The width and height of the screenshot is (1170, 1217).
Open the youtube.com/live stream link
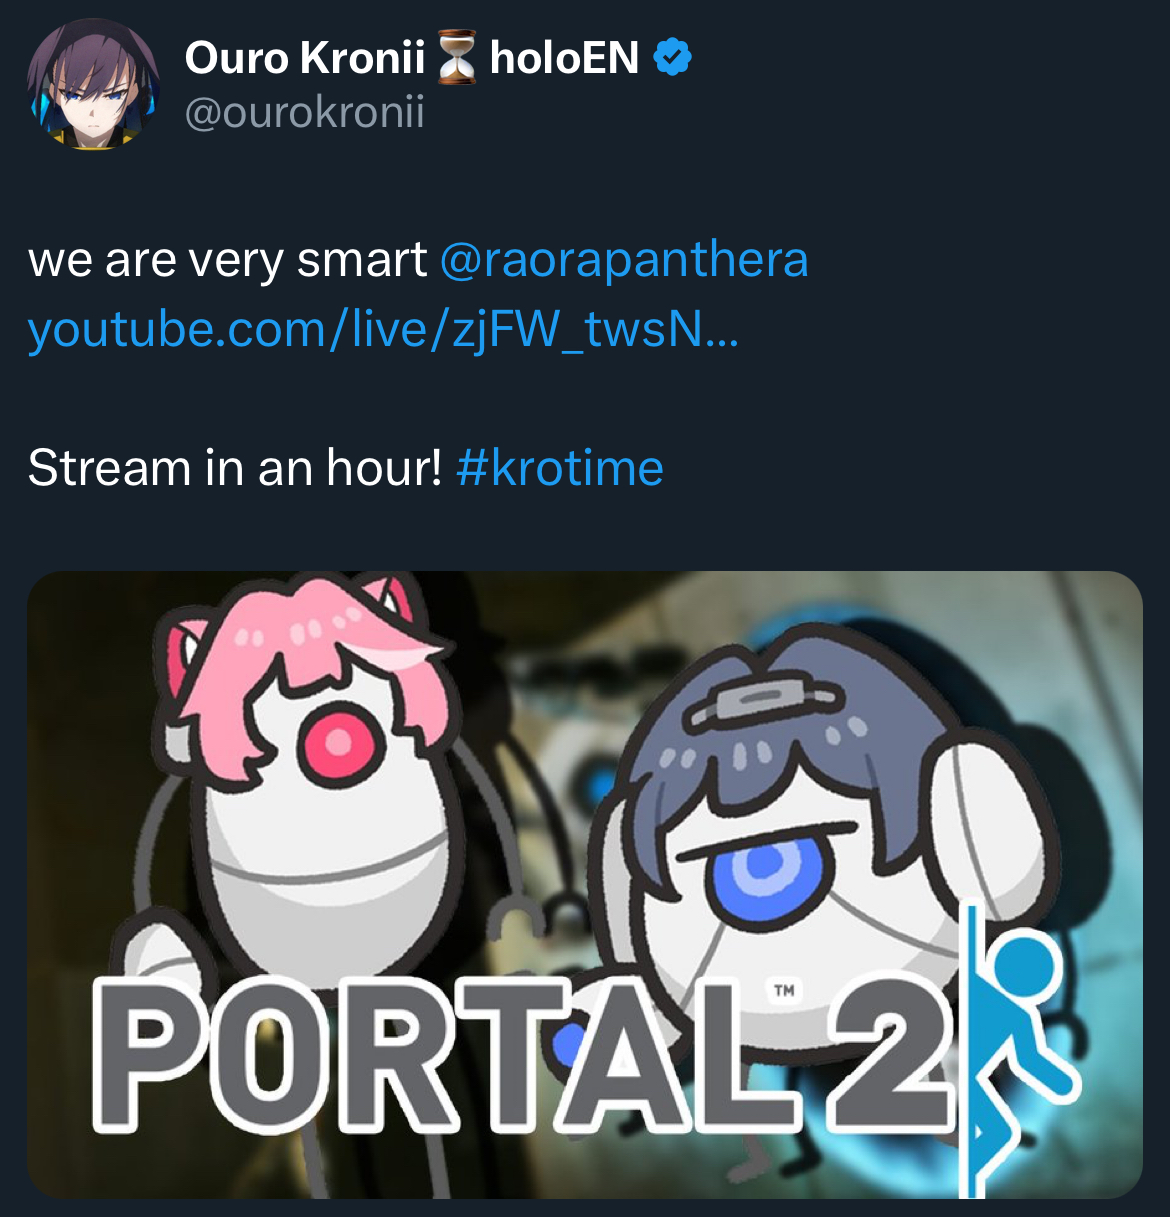(383, 329)
